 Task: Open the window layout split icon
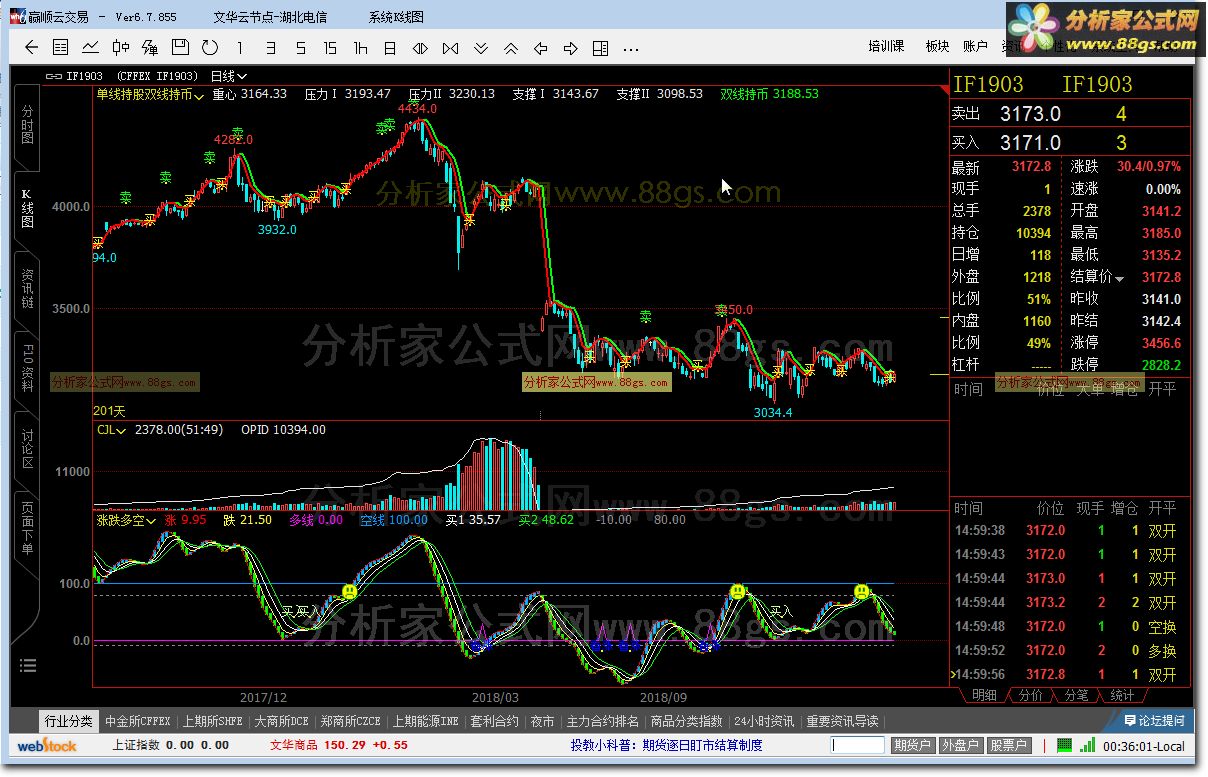pyautogui.click(x=601, y=47)
